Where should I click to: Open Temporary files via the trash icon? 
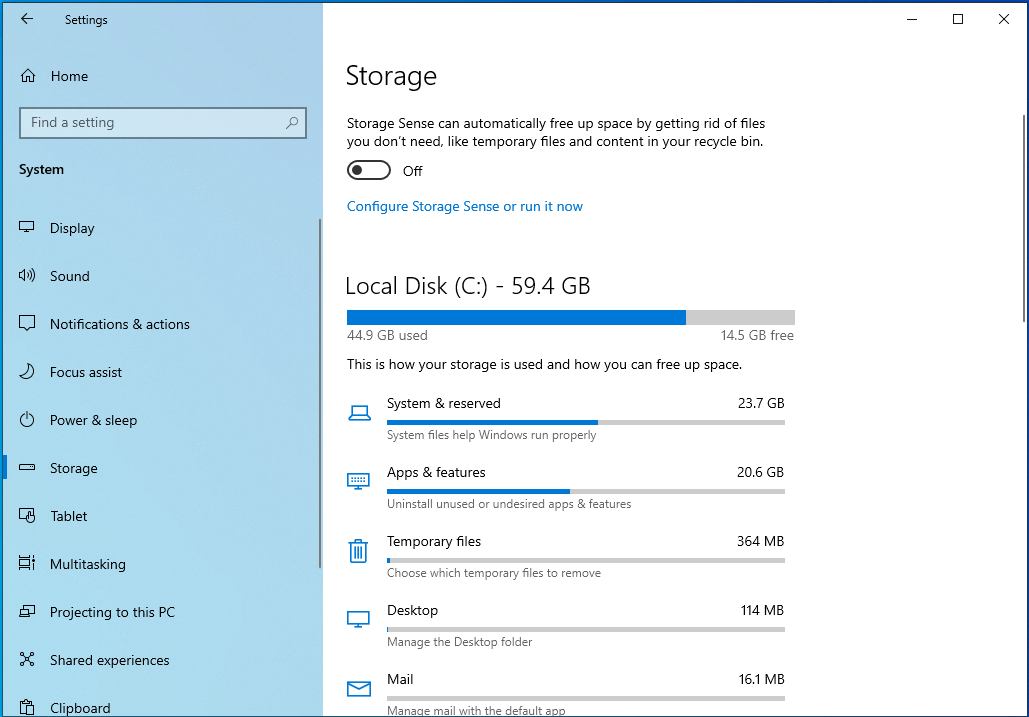click(x=358, y=550)
